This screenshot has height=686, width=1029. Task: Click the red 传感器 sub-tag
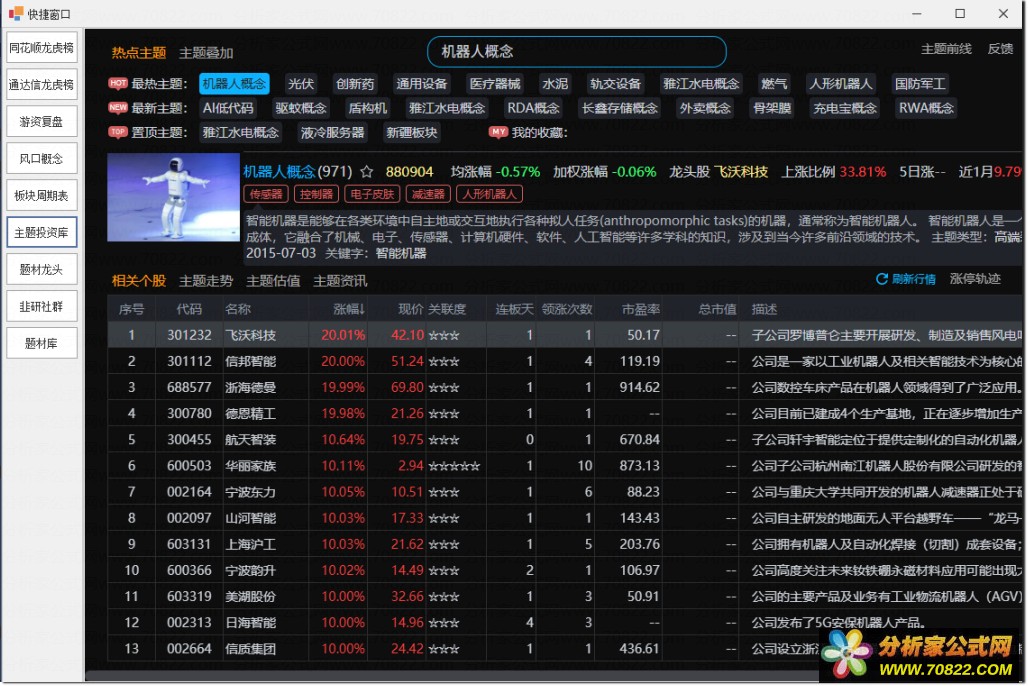tap(266, 194)
